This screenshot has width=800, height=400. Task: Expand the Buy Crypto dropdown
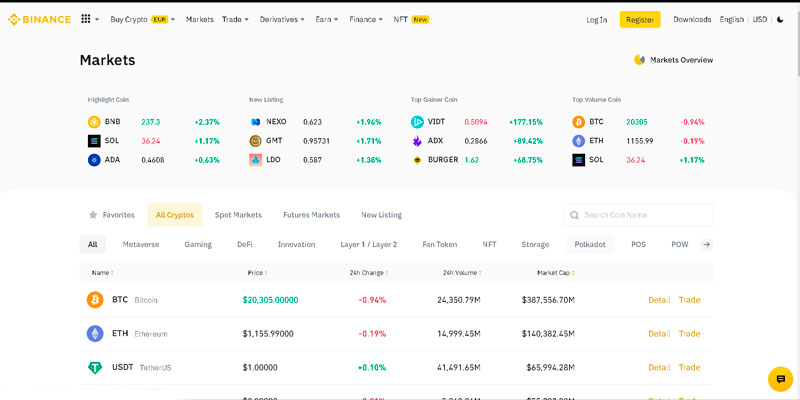point(143,19)
